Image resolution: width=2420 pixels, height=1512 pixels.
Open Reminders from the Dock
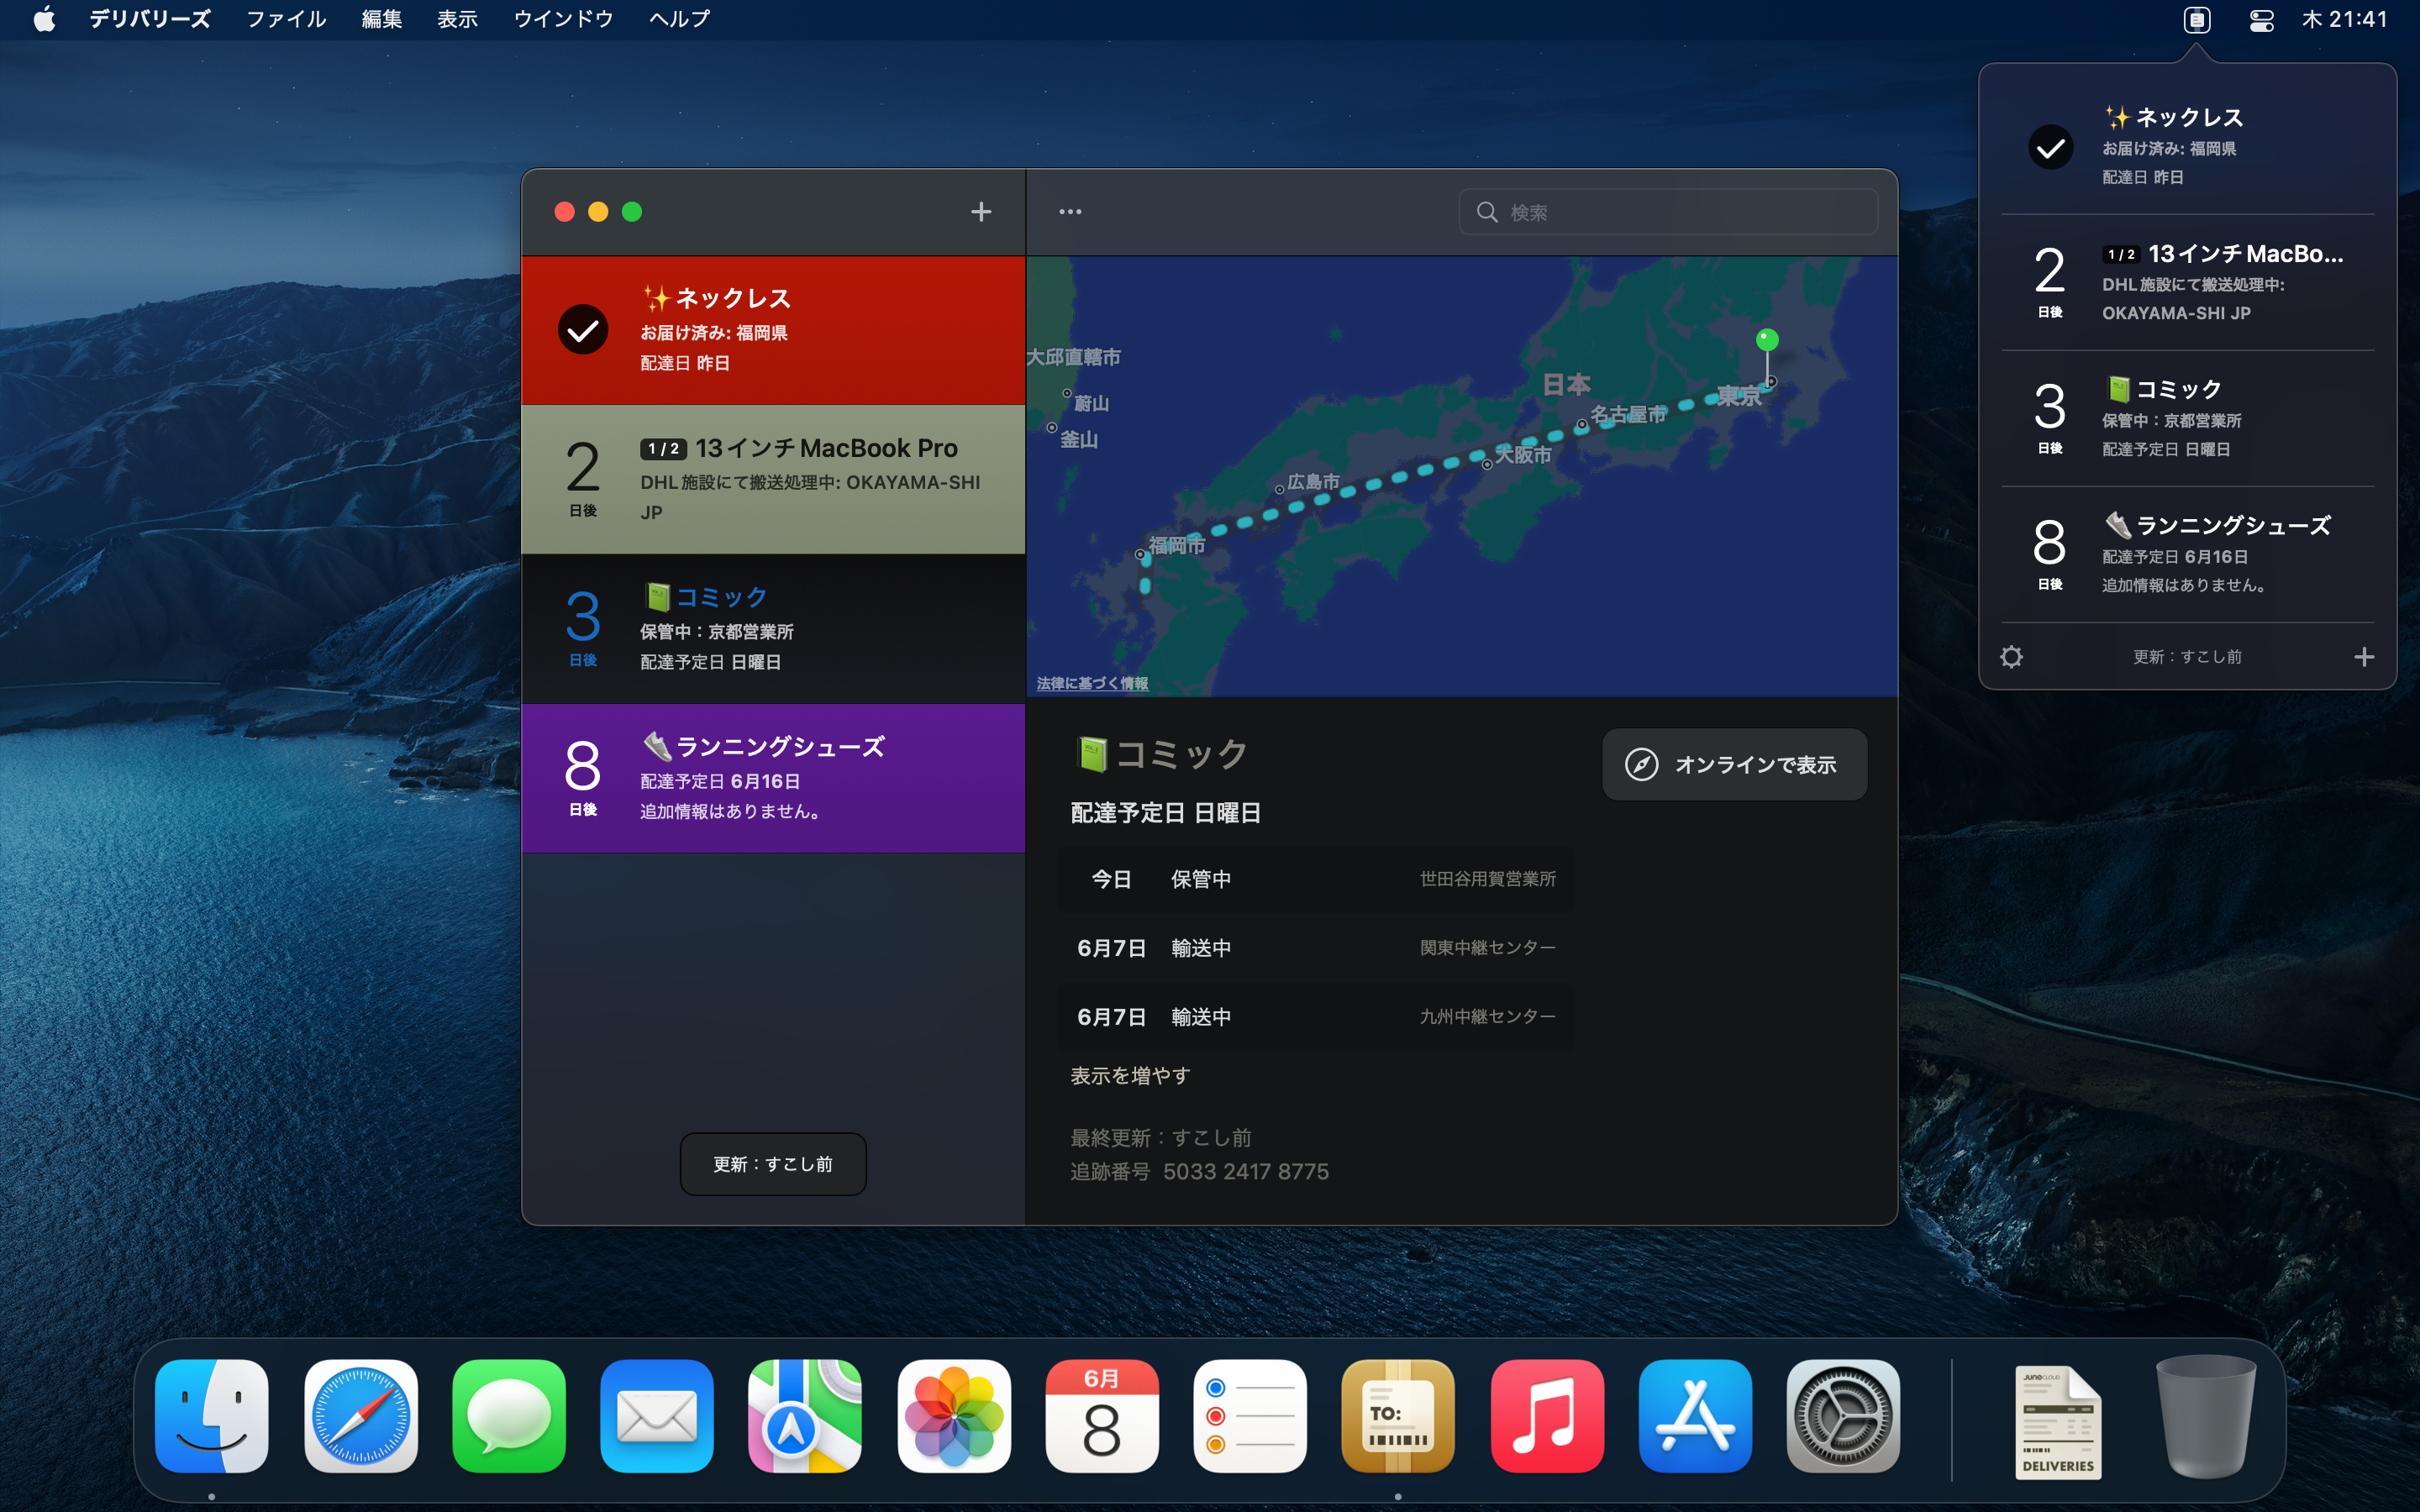pyautogui.click(x=1250, y=1416)
